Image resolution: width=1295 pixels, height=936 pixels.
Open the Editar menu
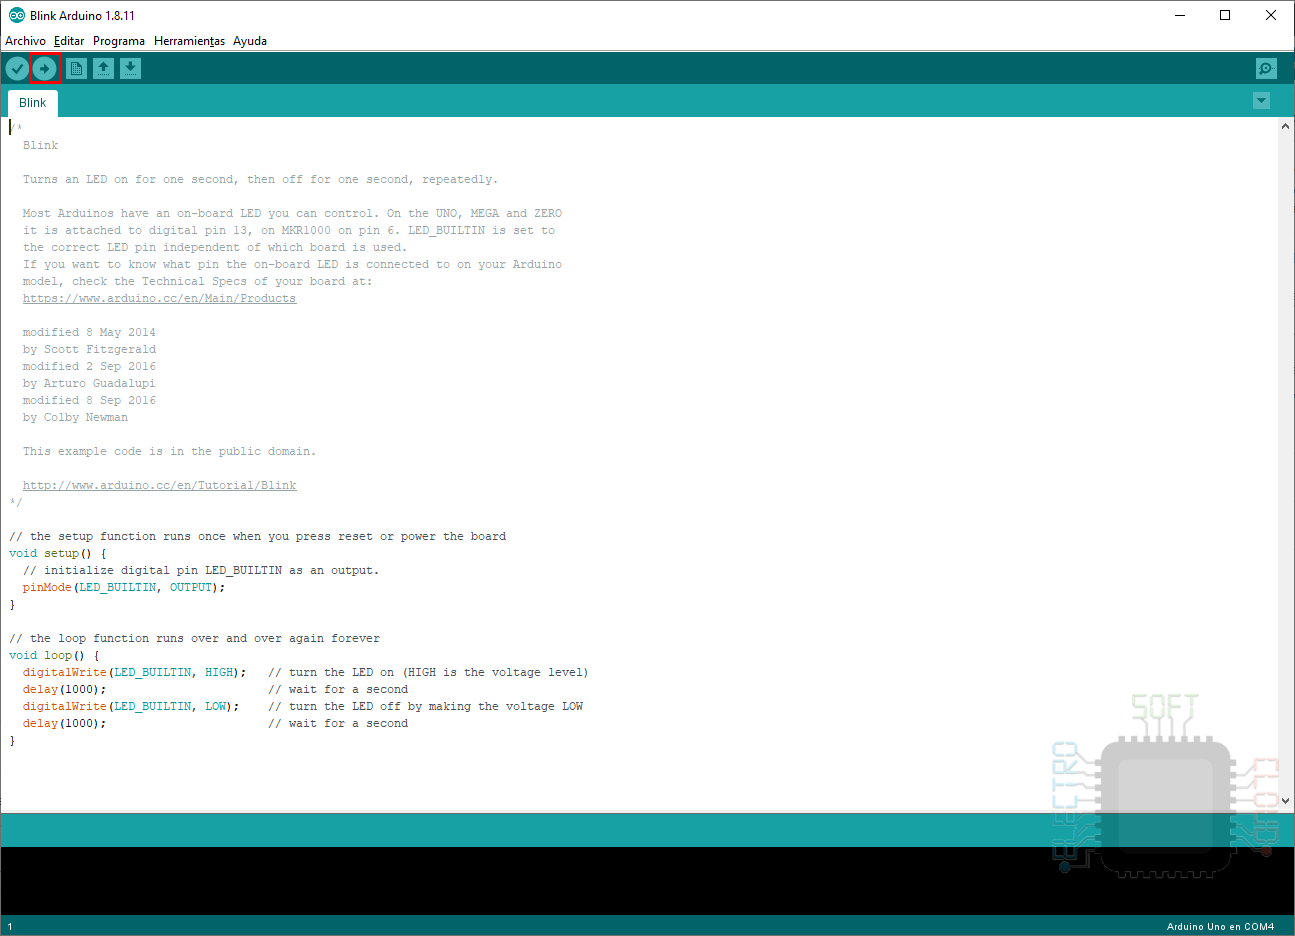point(69,41)
